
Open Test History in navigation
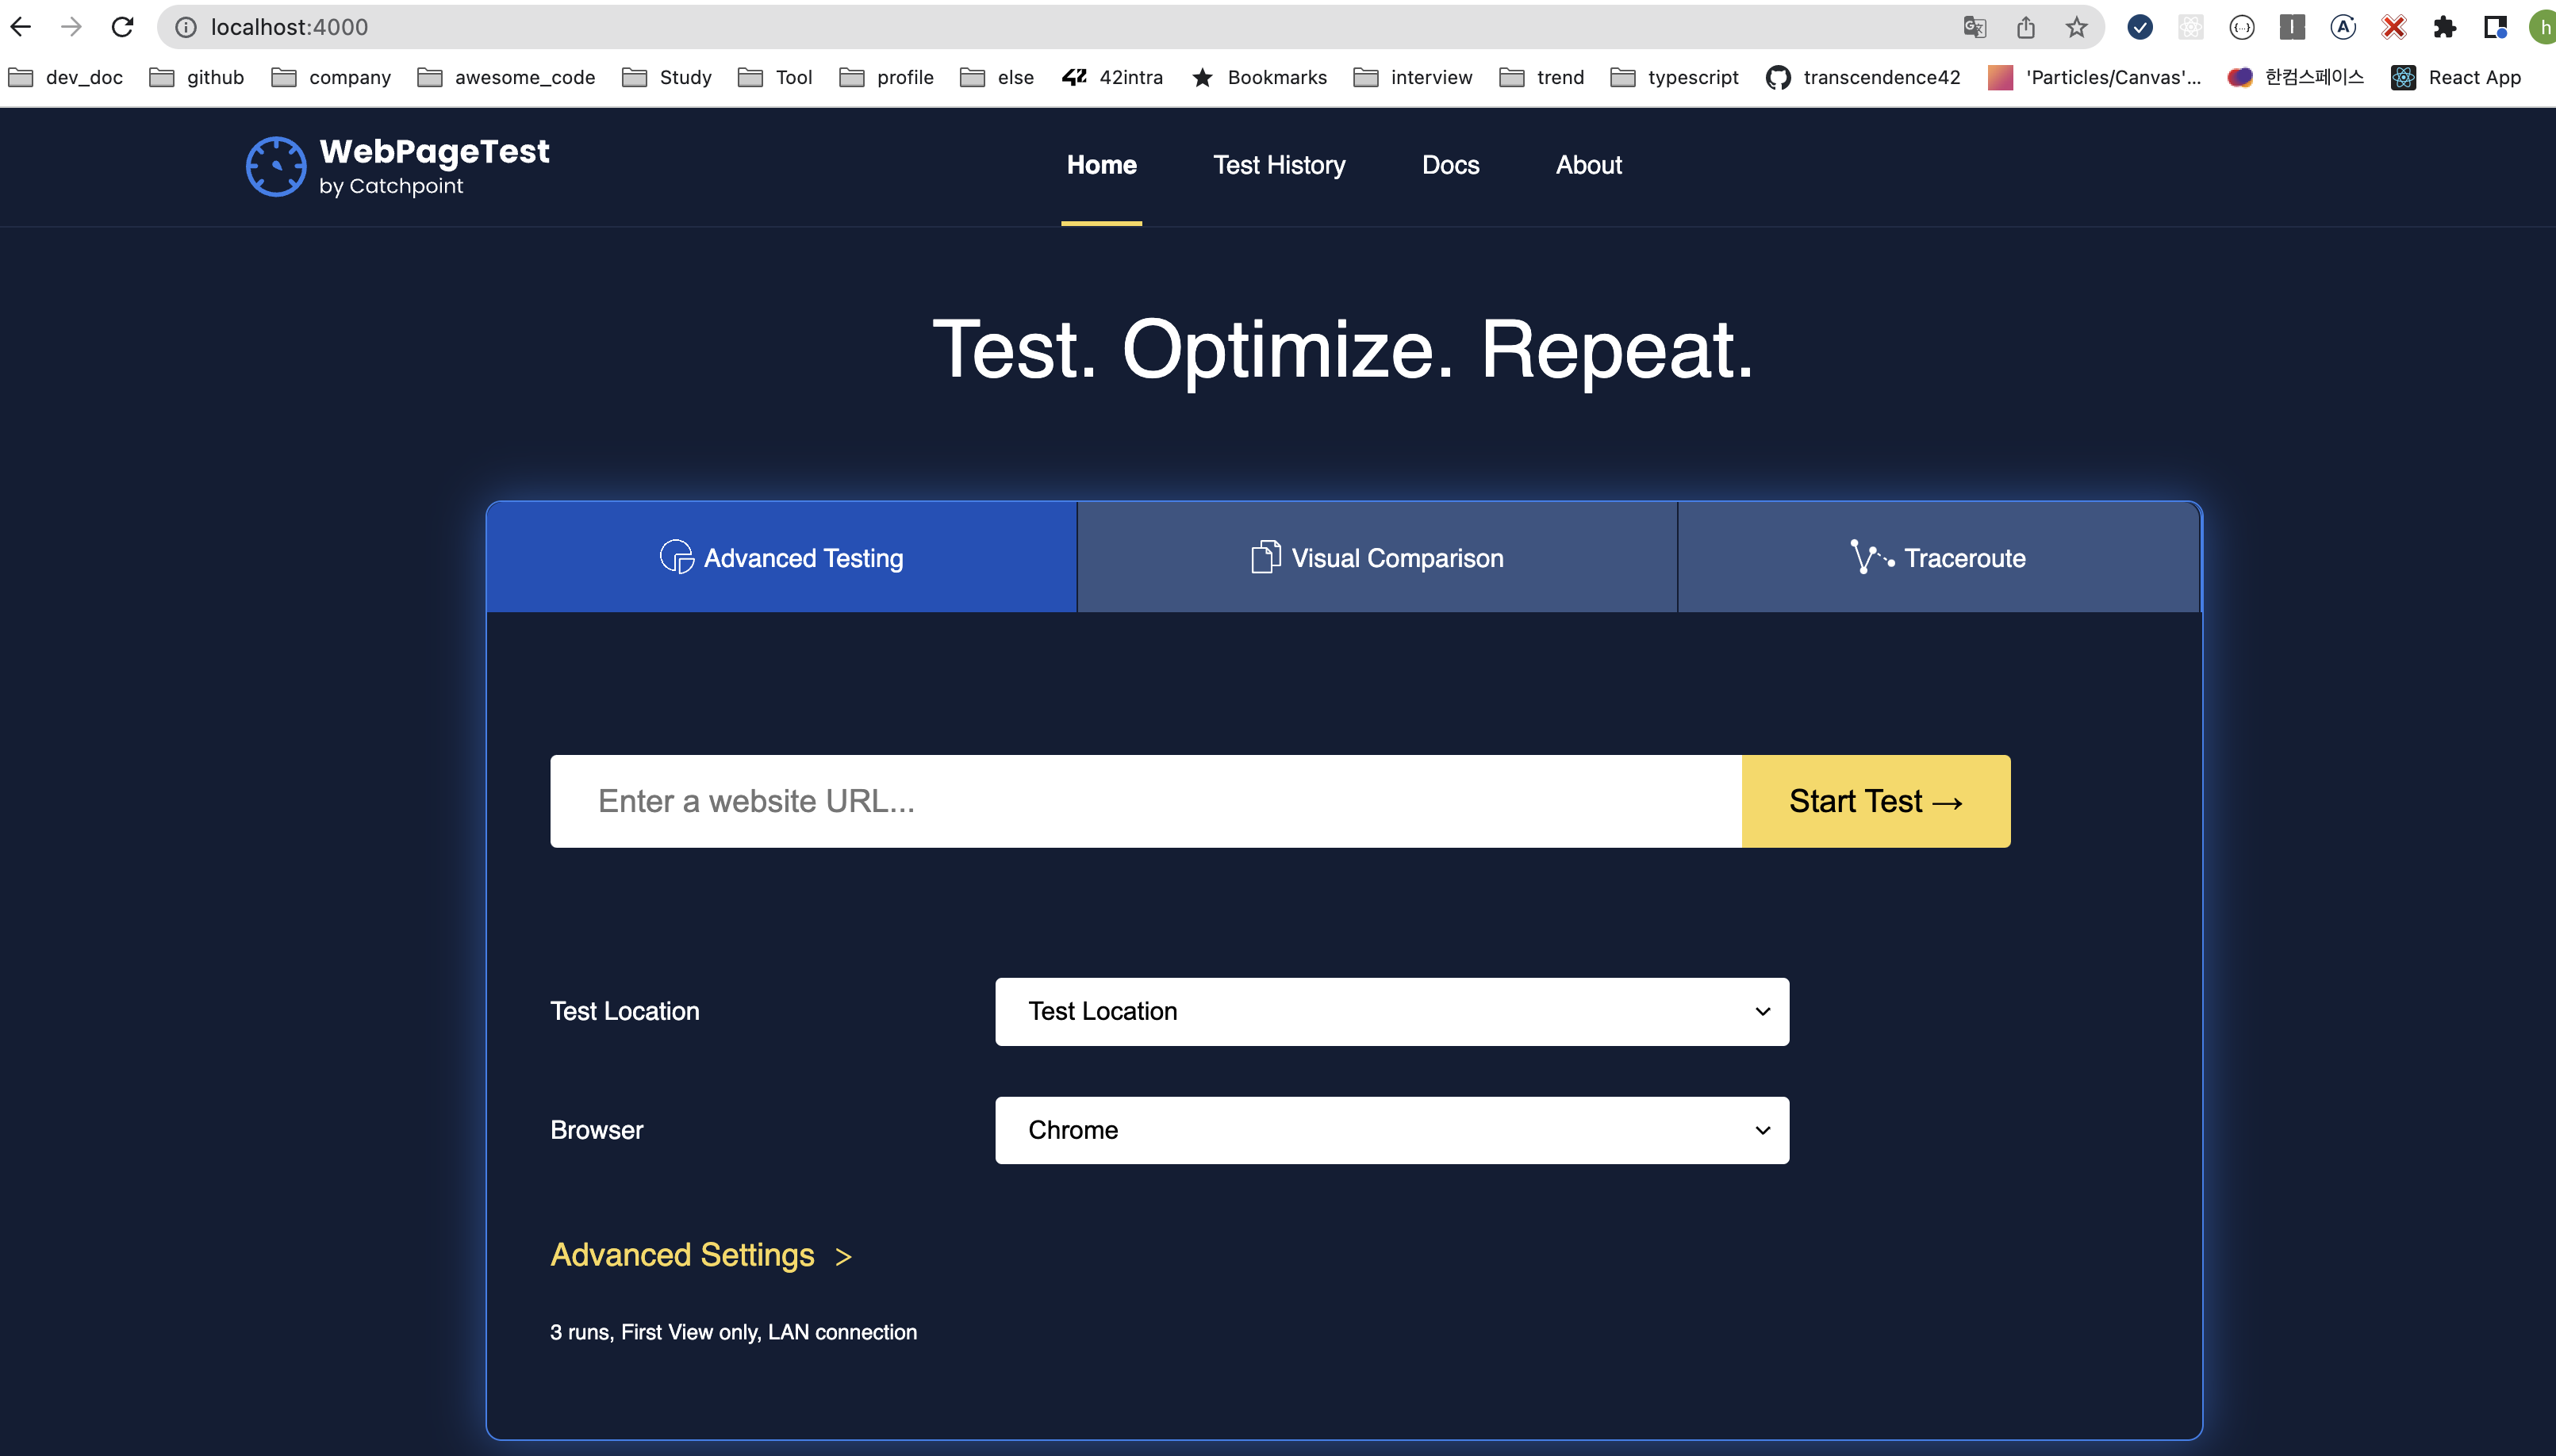pos(1279,165)
